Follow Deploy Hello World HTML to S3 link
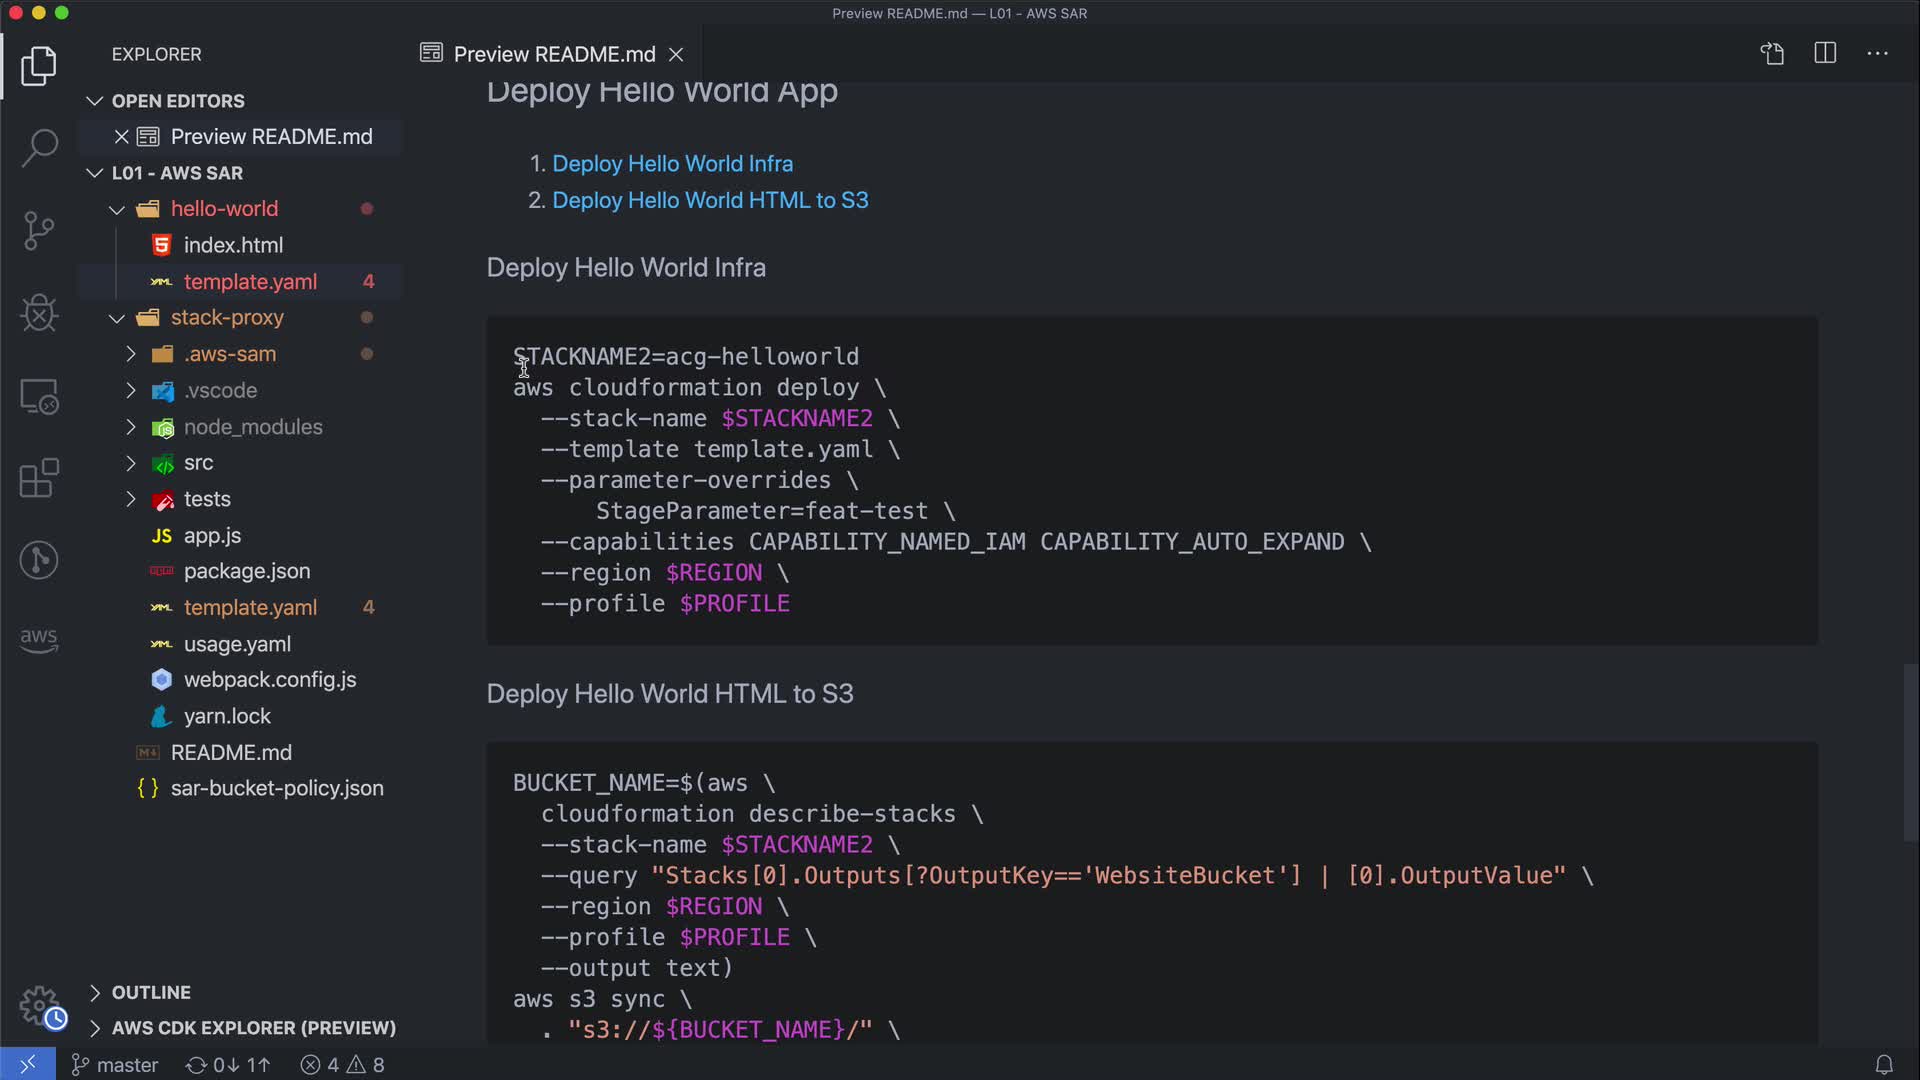This screenshot has width=1920, height=1080. tap(710, 200)
